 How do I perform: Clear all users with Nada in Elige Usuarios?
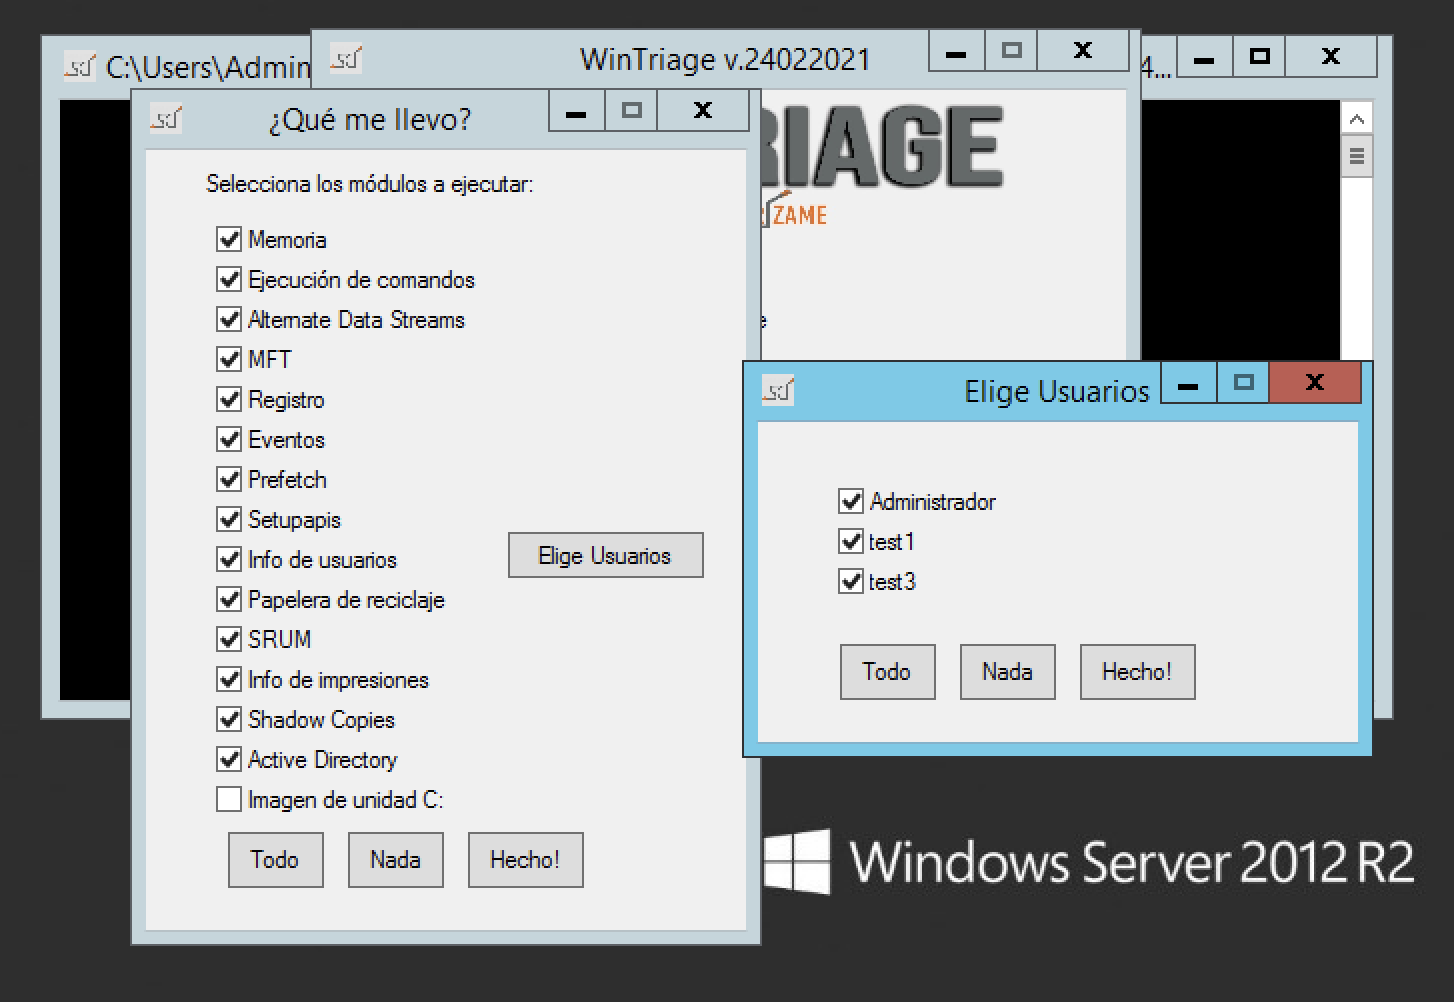[x=1008, y=672]
